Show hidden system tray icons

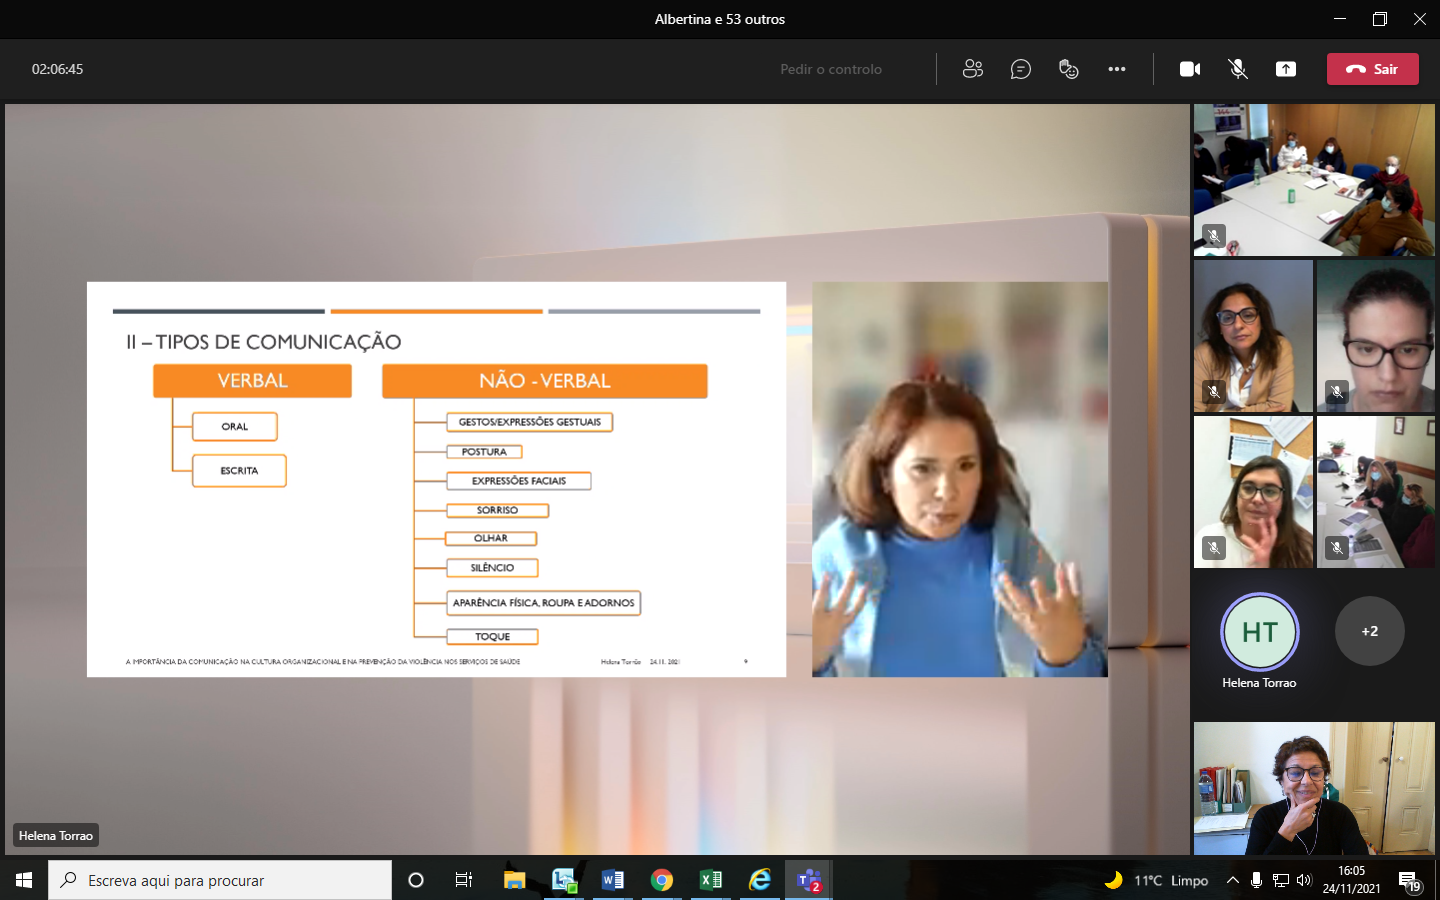pos(1232,880)
